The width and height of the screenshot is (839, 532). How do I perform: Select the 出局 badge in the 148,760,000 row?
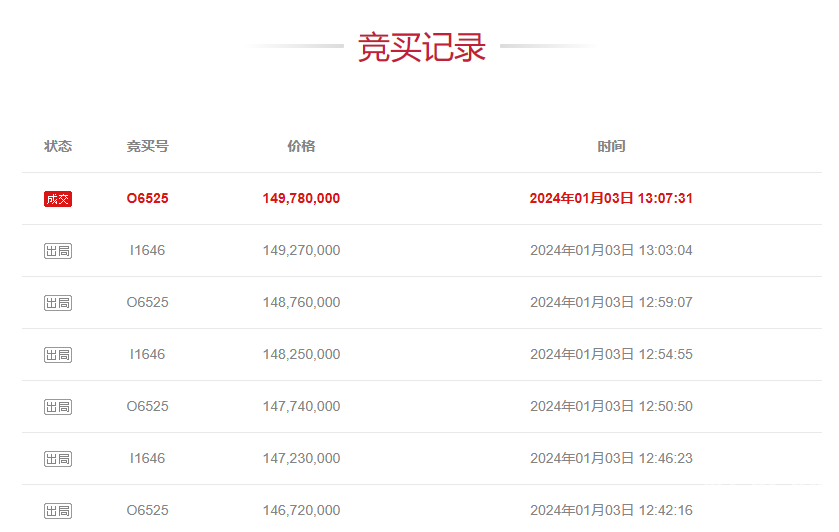tap(58, 303)
